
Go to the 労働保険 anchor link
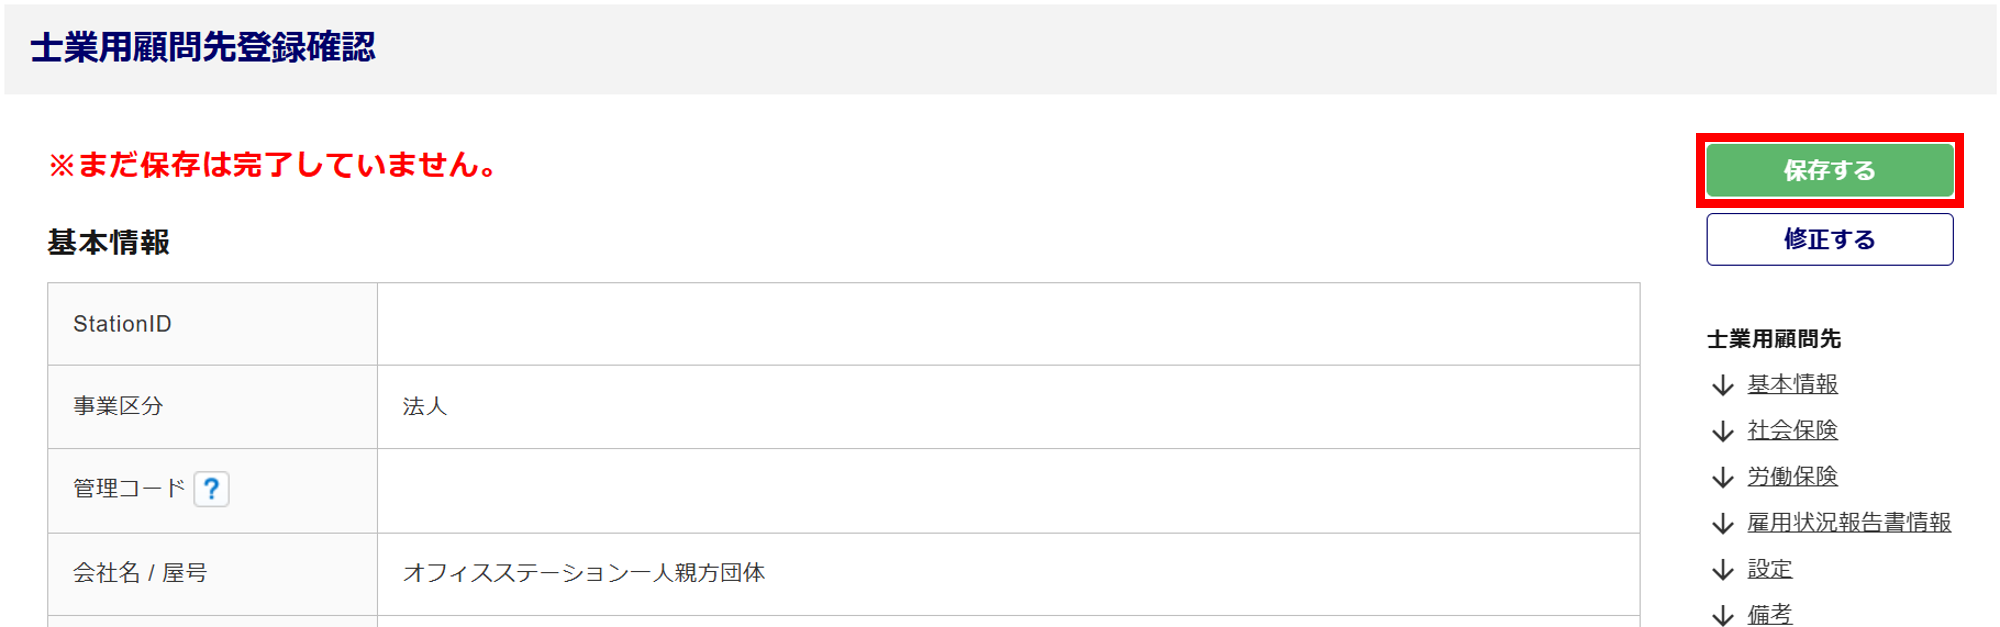1792,476
